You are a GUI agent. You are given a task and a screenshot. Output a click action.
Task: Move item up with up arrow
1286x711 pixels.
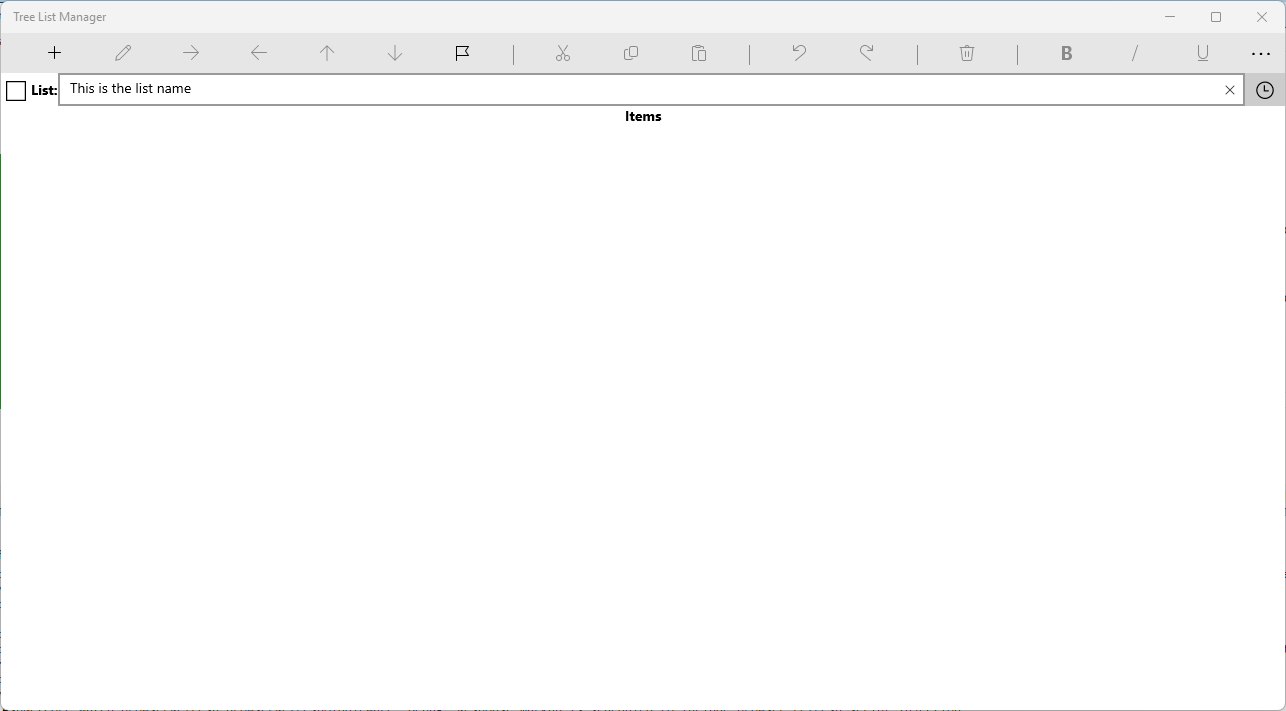(327, 53)
